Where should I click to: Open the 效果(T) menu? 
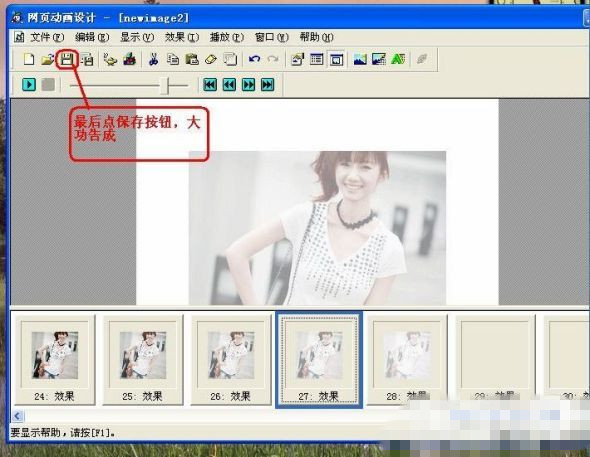(x=182, y=37)
